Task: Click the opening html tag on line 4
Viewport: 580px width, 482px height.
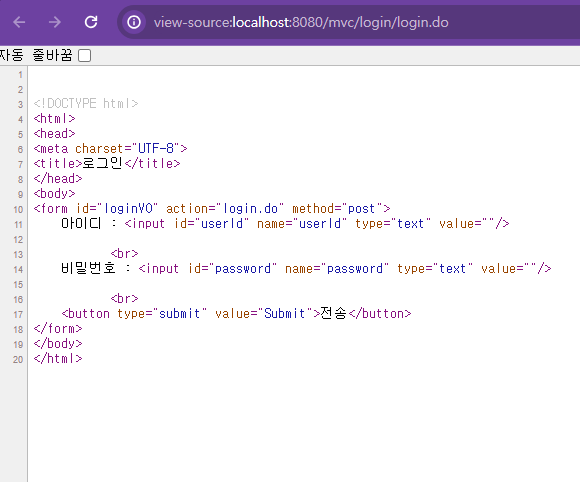Action: pos(54,119)
